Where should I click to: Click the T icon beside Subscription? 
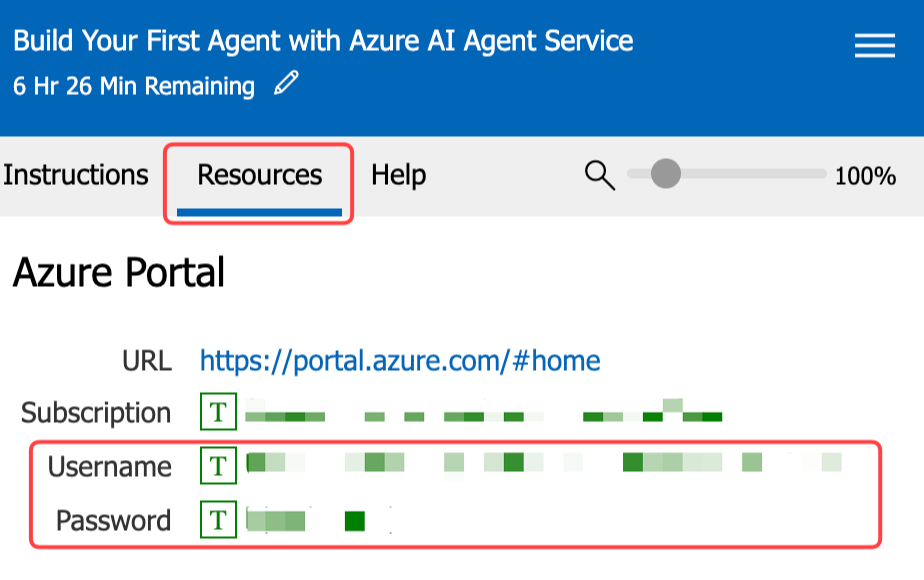tap(217, 412)
